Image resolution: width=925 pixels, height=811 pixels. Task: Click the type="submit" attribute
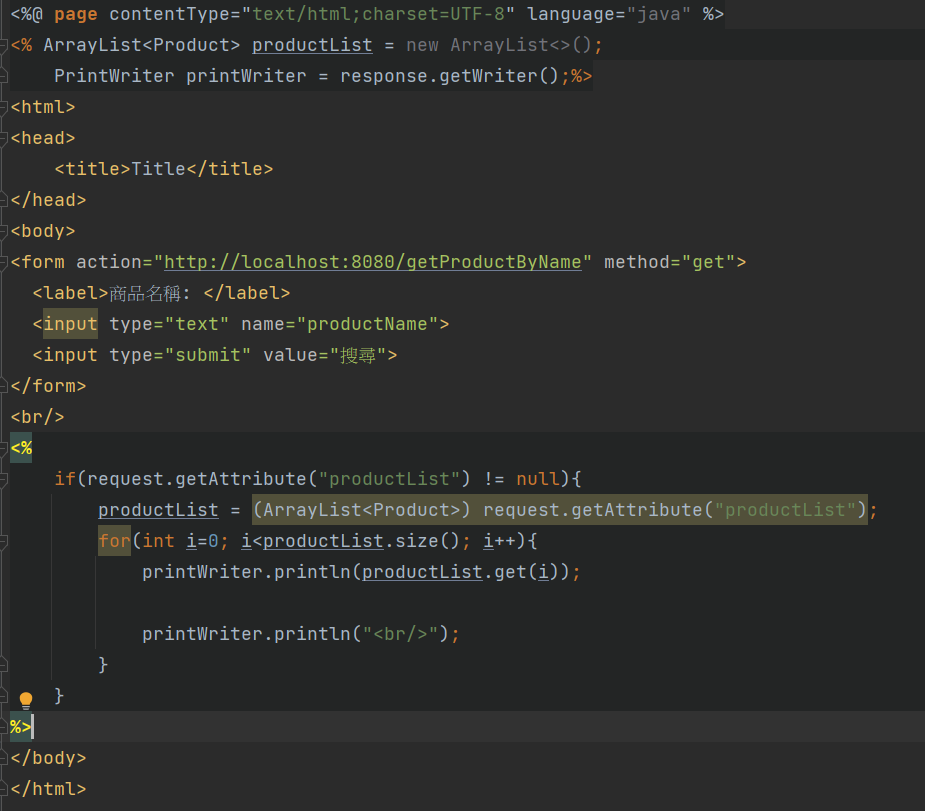click(180, 355)
